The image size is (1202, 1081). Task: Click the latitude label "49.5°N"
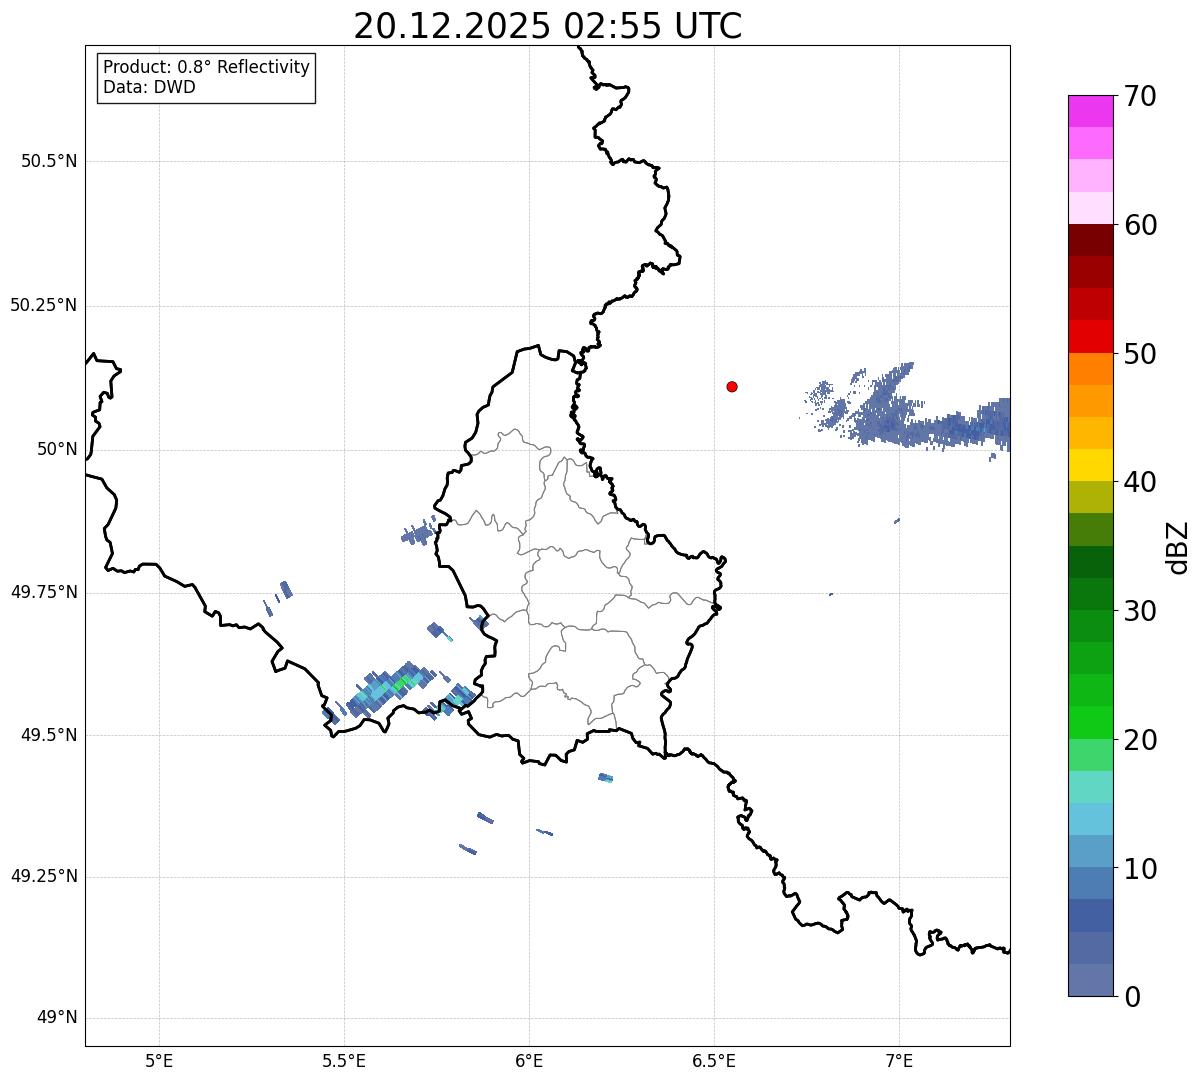(x=49, y=735)
